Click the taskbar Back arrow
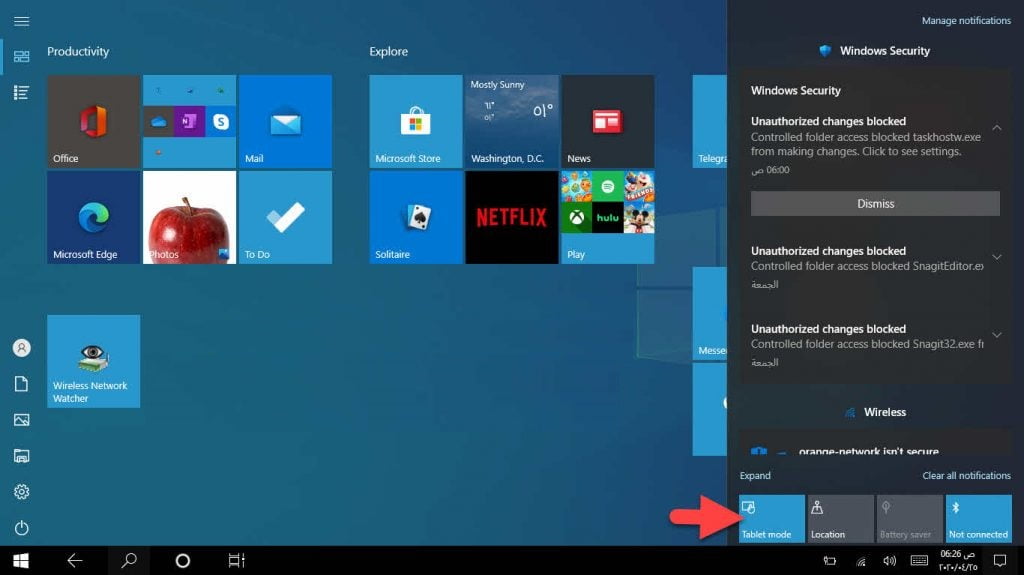1024x575 pixels. click(74, 561)
